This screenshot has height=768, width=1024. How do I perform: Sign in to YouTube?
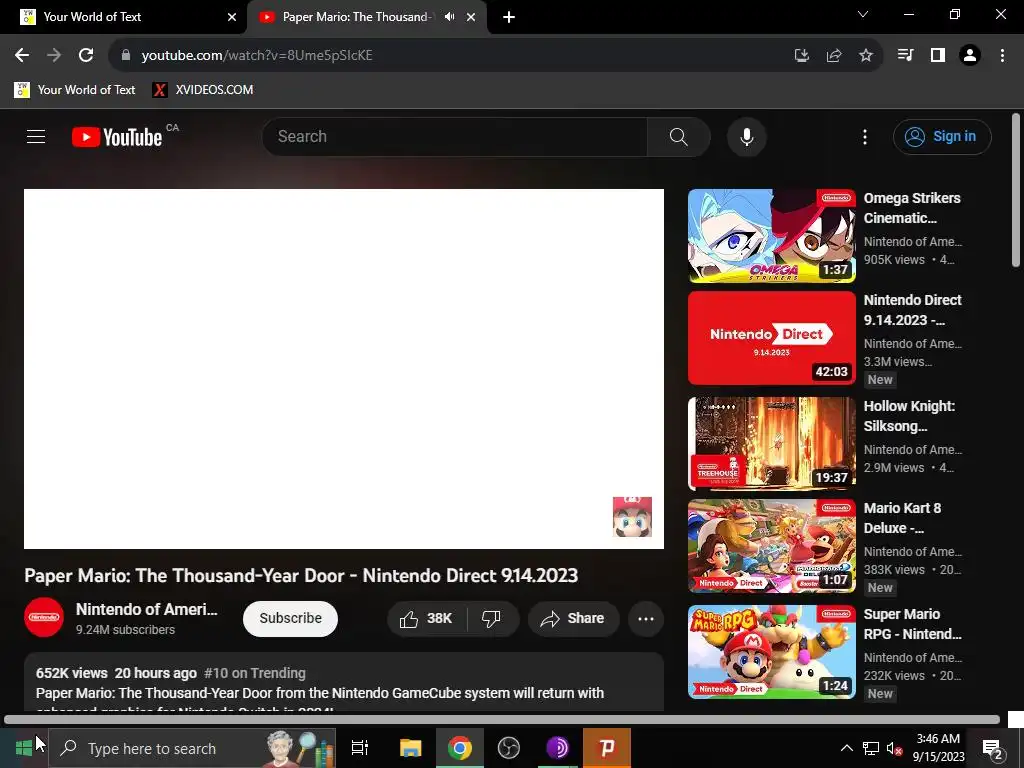coord(942,136)
